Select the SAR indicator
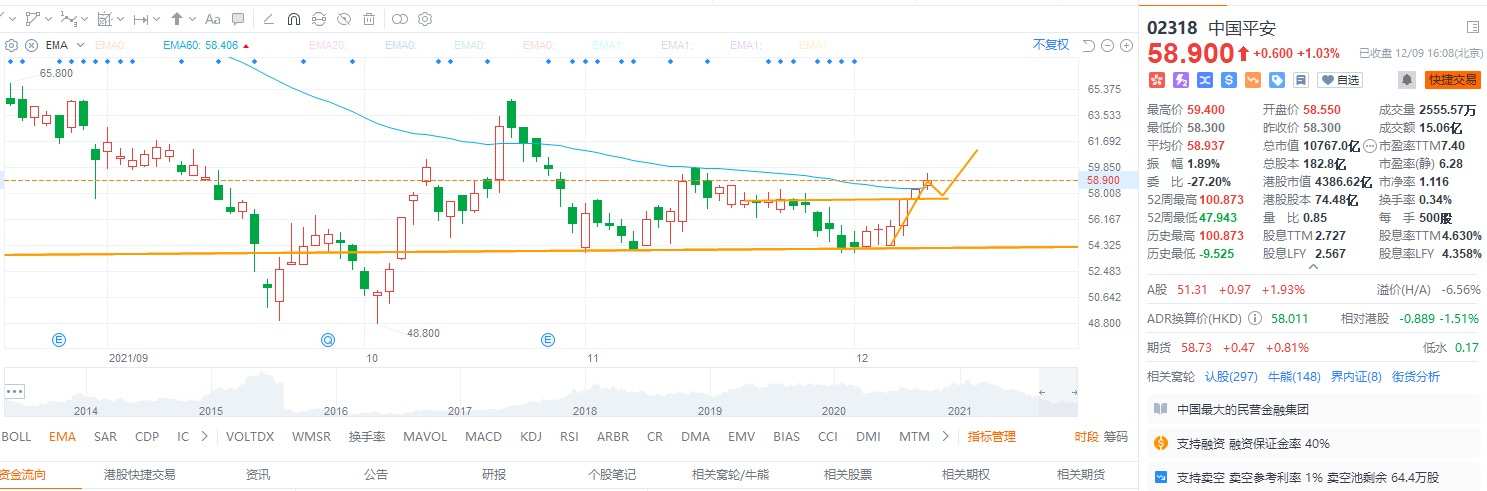1487x491 pixels. 105,436
